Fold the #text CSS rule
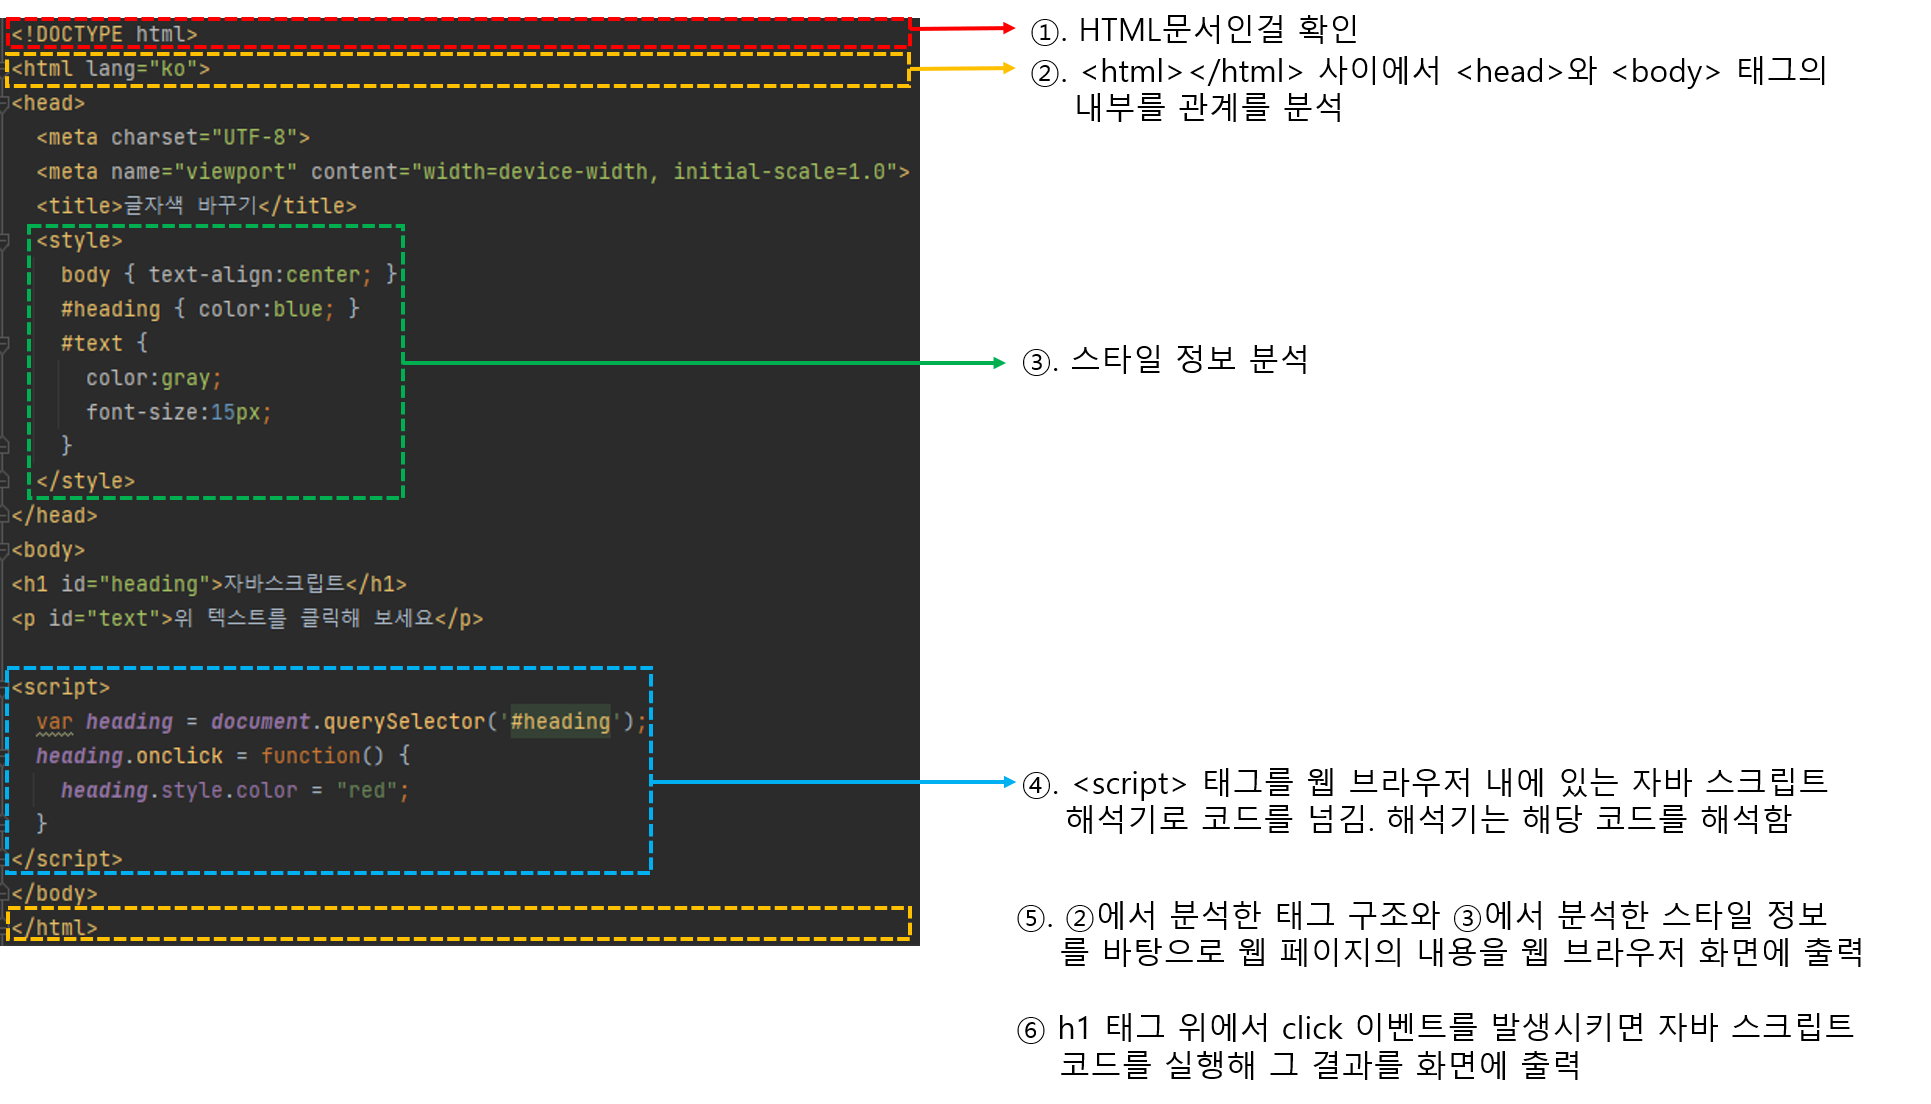The width and height of the screenshot is (1931, 1104). [5, 344]
